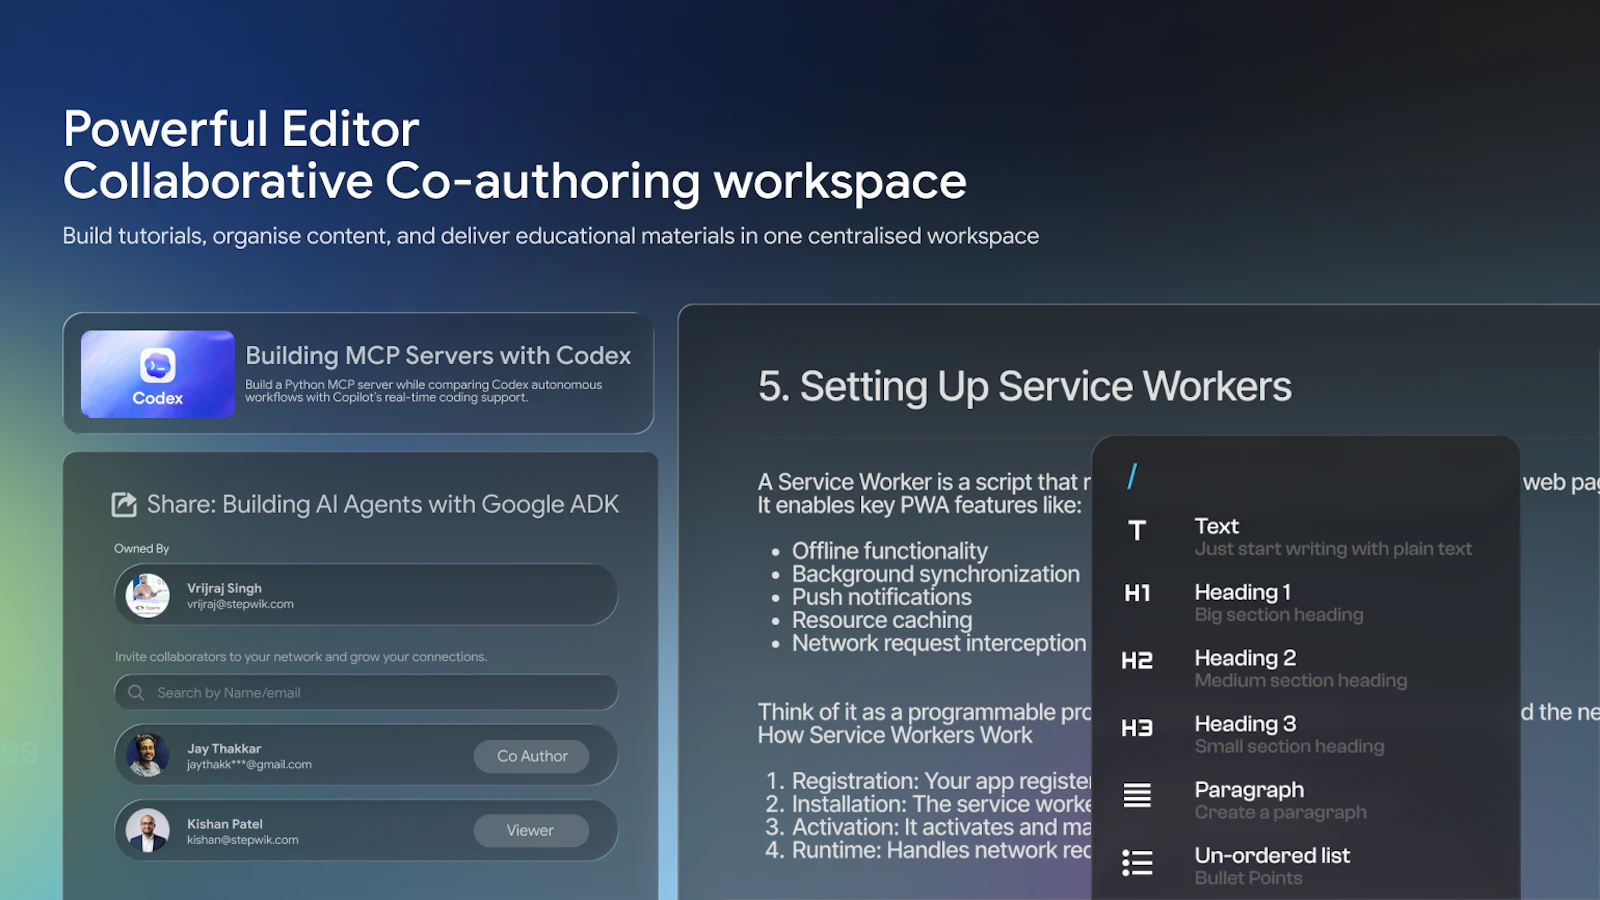Image resolution: width=1600 pixels, height=900 pixels.
Task: Click the Codex logo thumbnail
Action: pos(158,374)
